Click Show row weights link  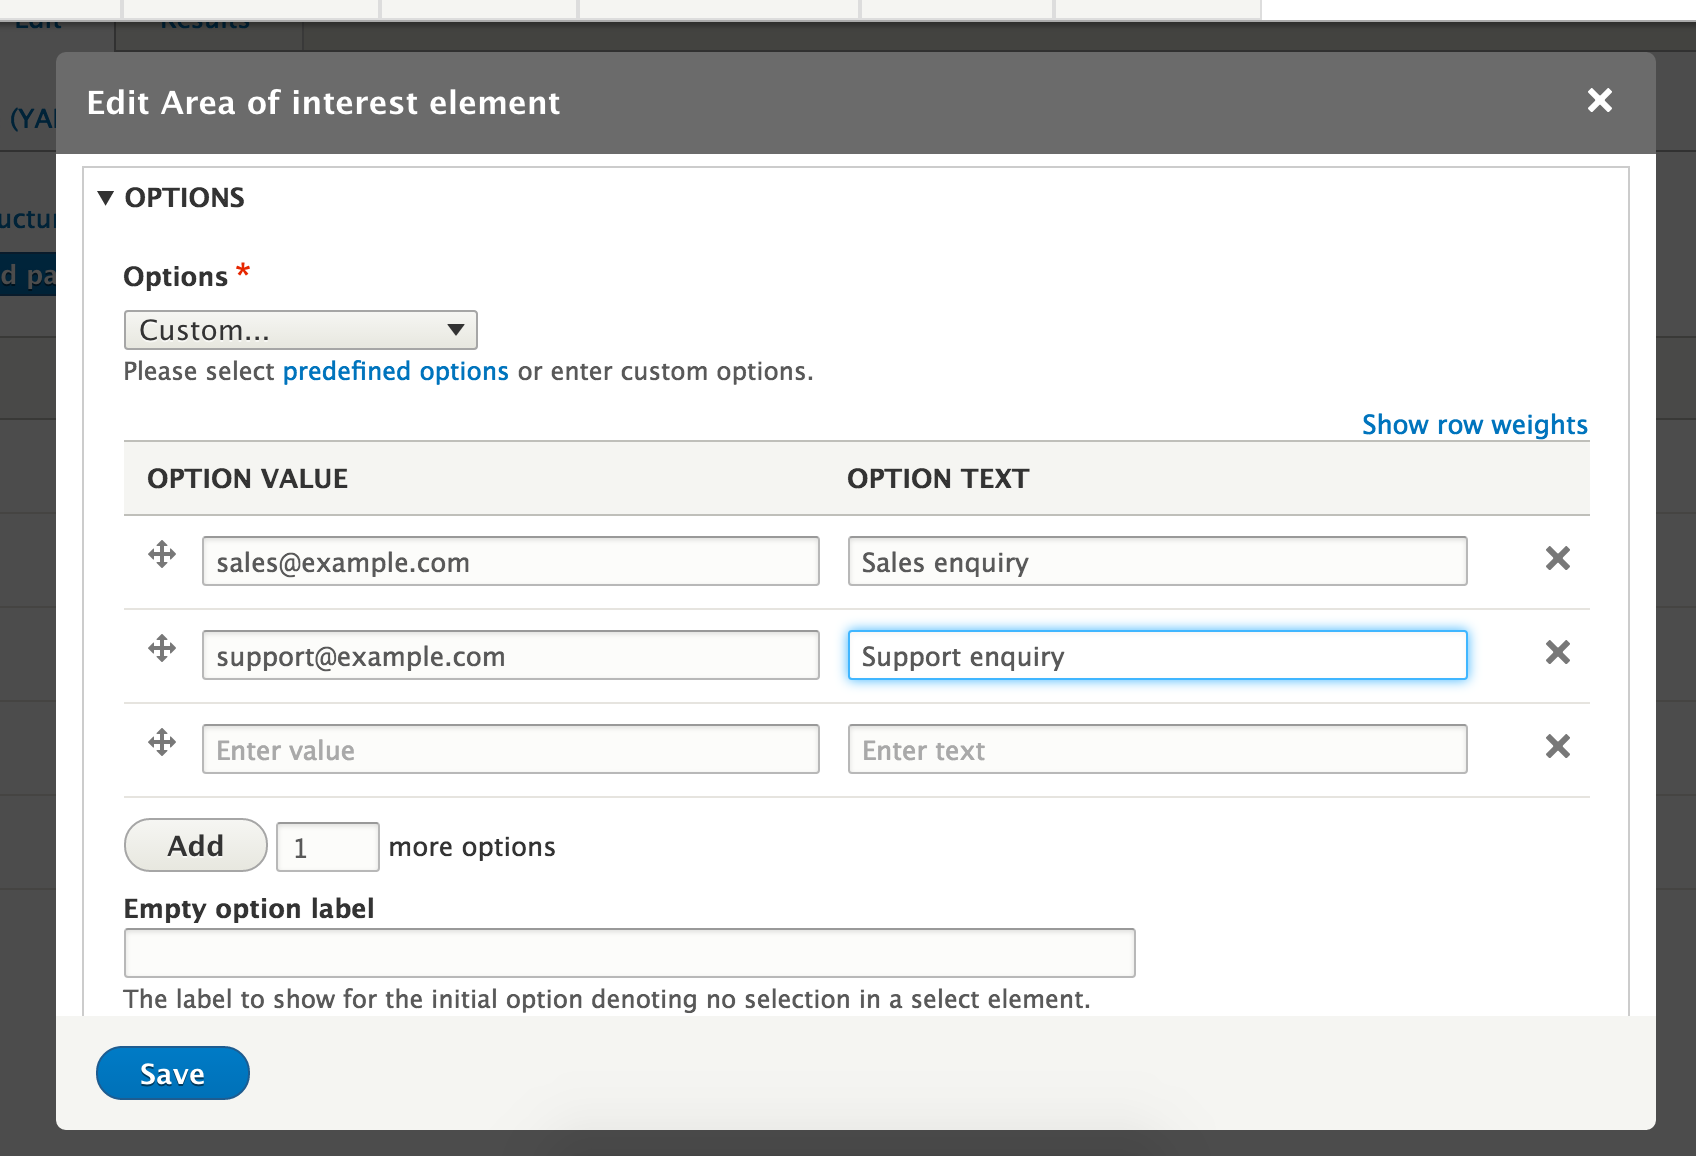[1474, 424]
